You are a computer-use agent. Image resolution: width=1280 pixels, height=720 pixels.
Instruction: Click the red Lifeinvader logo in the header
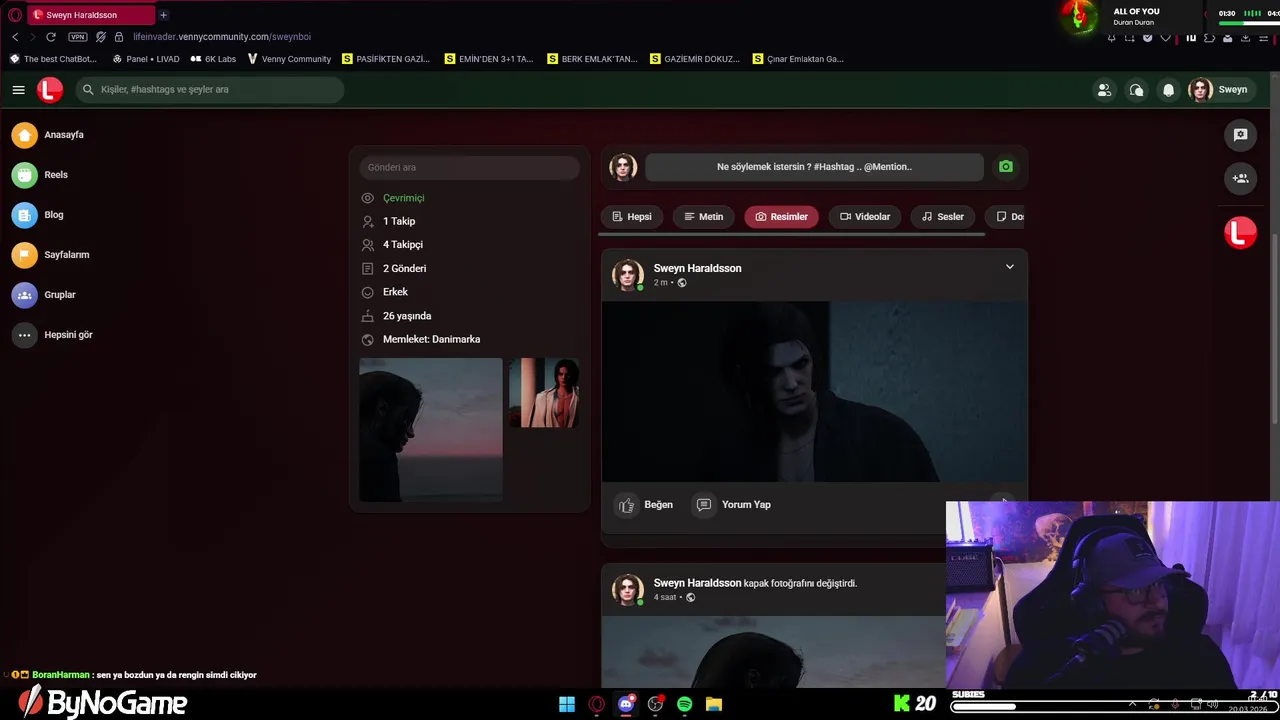pyautogui.click(x=50, y=90)
